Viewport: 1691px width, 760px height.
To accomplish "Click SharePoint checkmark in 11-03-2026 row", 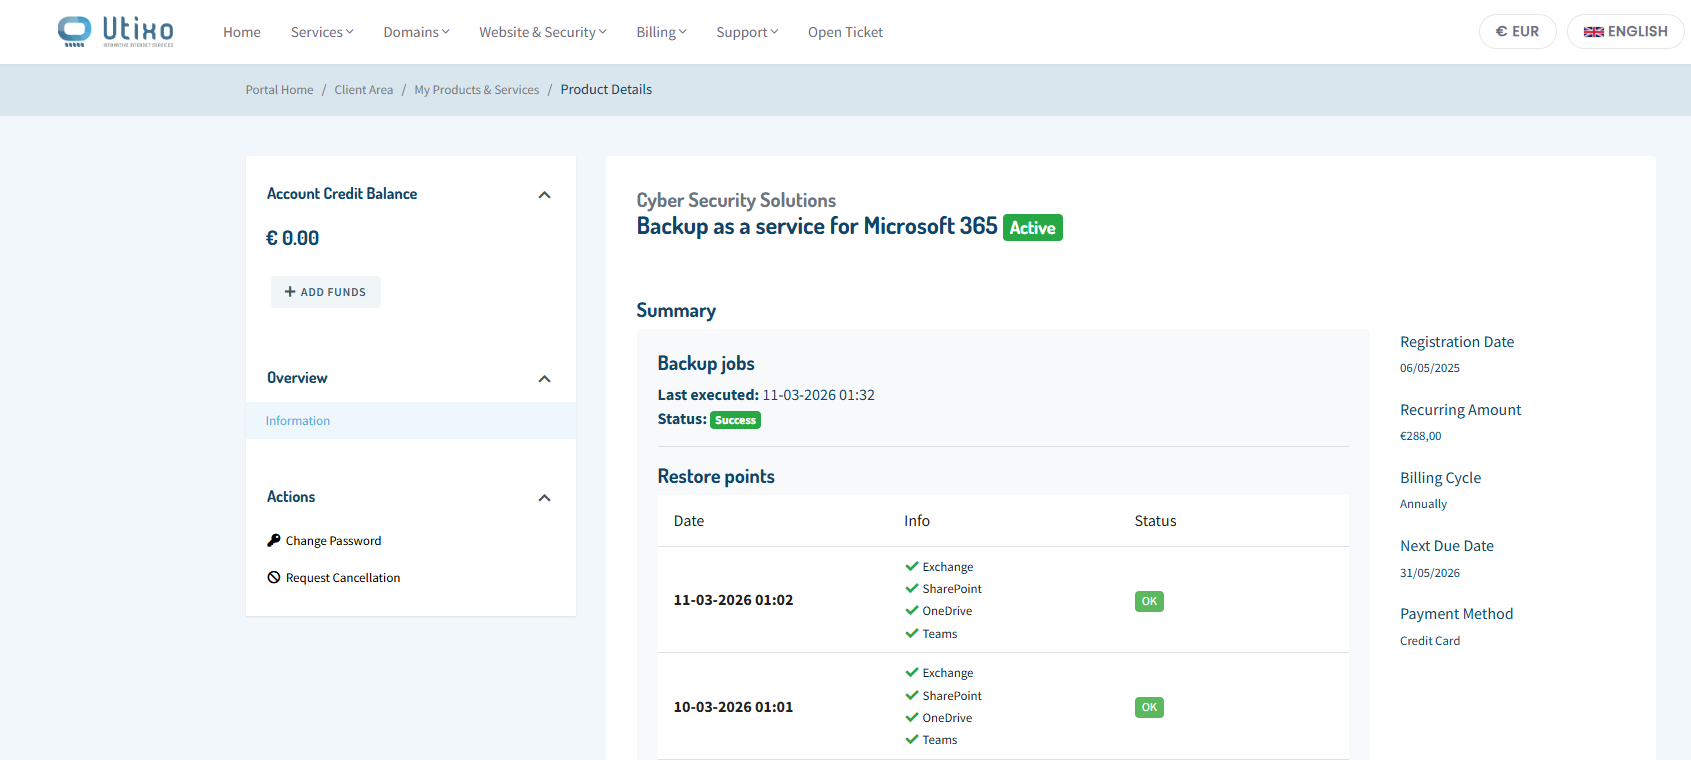I will pos(911,588).
